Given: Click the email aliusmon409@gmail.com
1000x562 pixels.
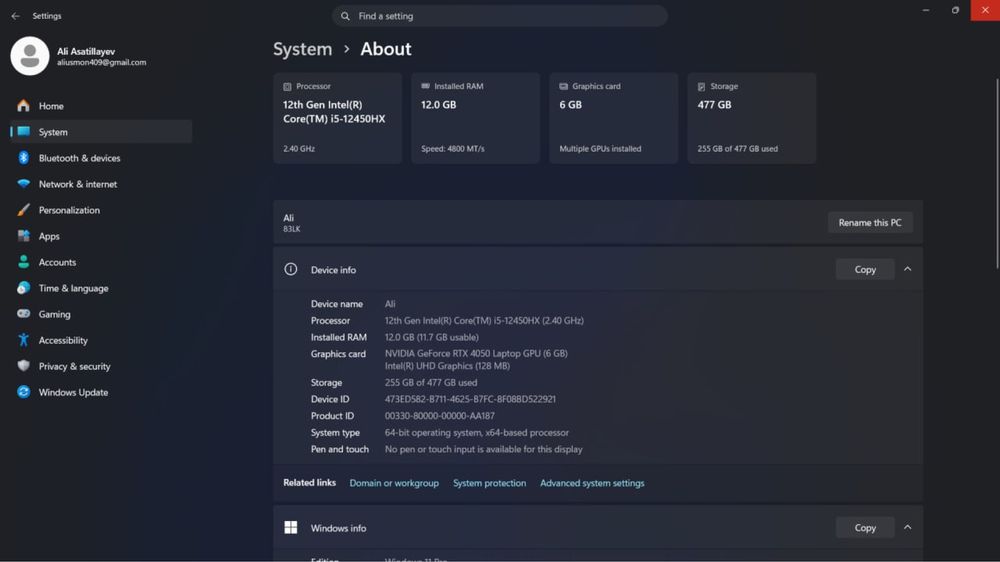Looking at the screenshot, I should pos(101,63).
